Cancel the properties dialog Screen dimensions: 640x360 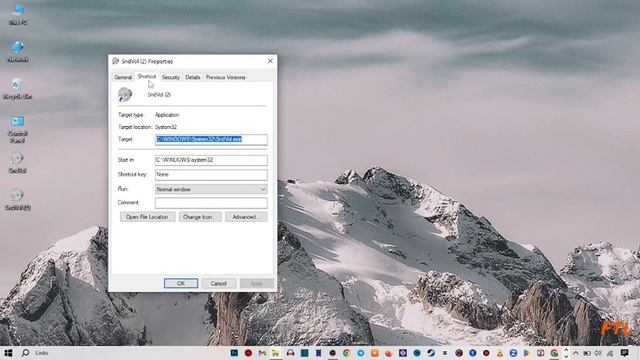[x=219, y=283]
